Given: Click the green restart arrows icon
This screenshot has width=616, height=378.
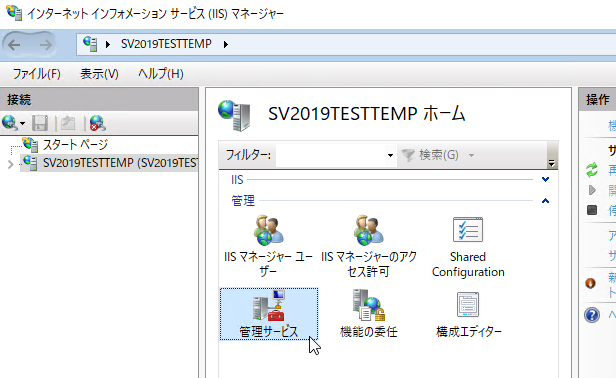Looking at the screenshot, I should (592, 170).
